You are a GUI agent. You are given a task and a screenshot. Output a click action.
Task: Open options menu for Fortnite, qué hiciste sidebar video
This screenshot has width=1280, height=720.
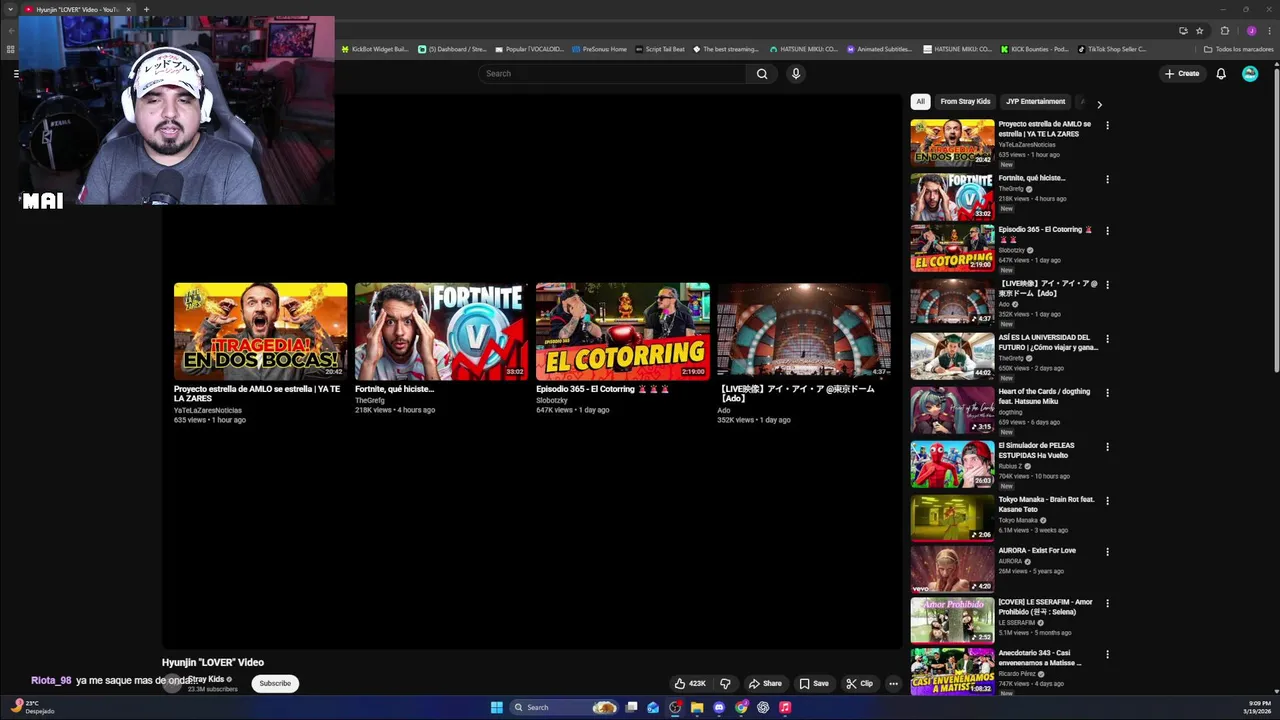[1107, 180]
